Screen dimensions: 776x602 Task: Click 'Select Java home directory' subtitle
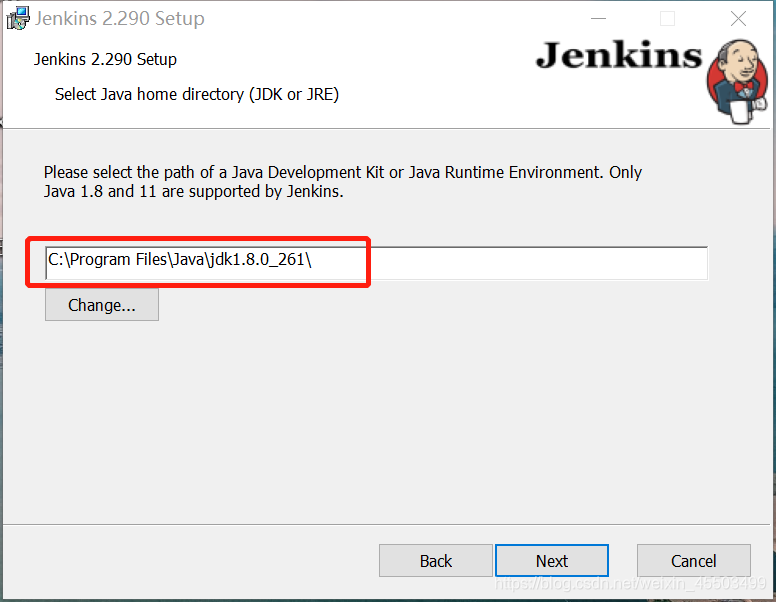coord(196,94)
